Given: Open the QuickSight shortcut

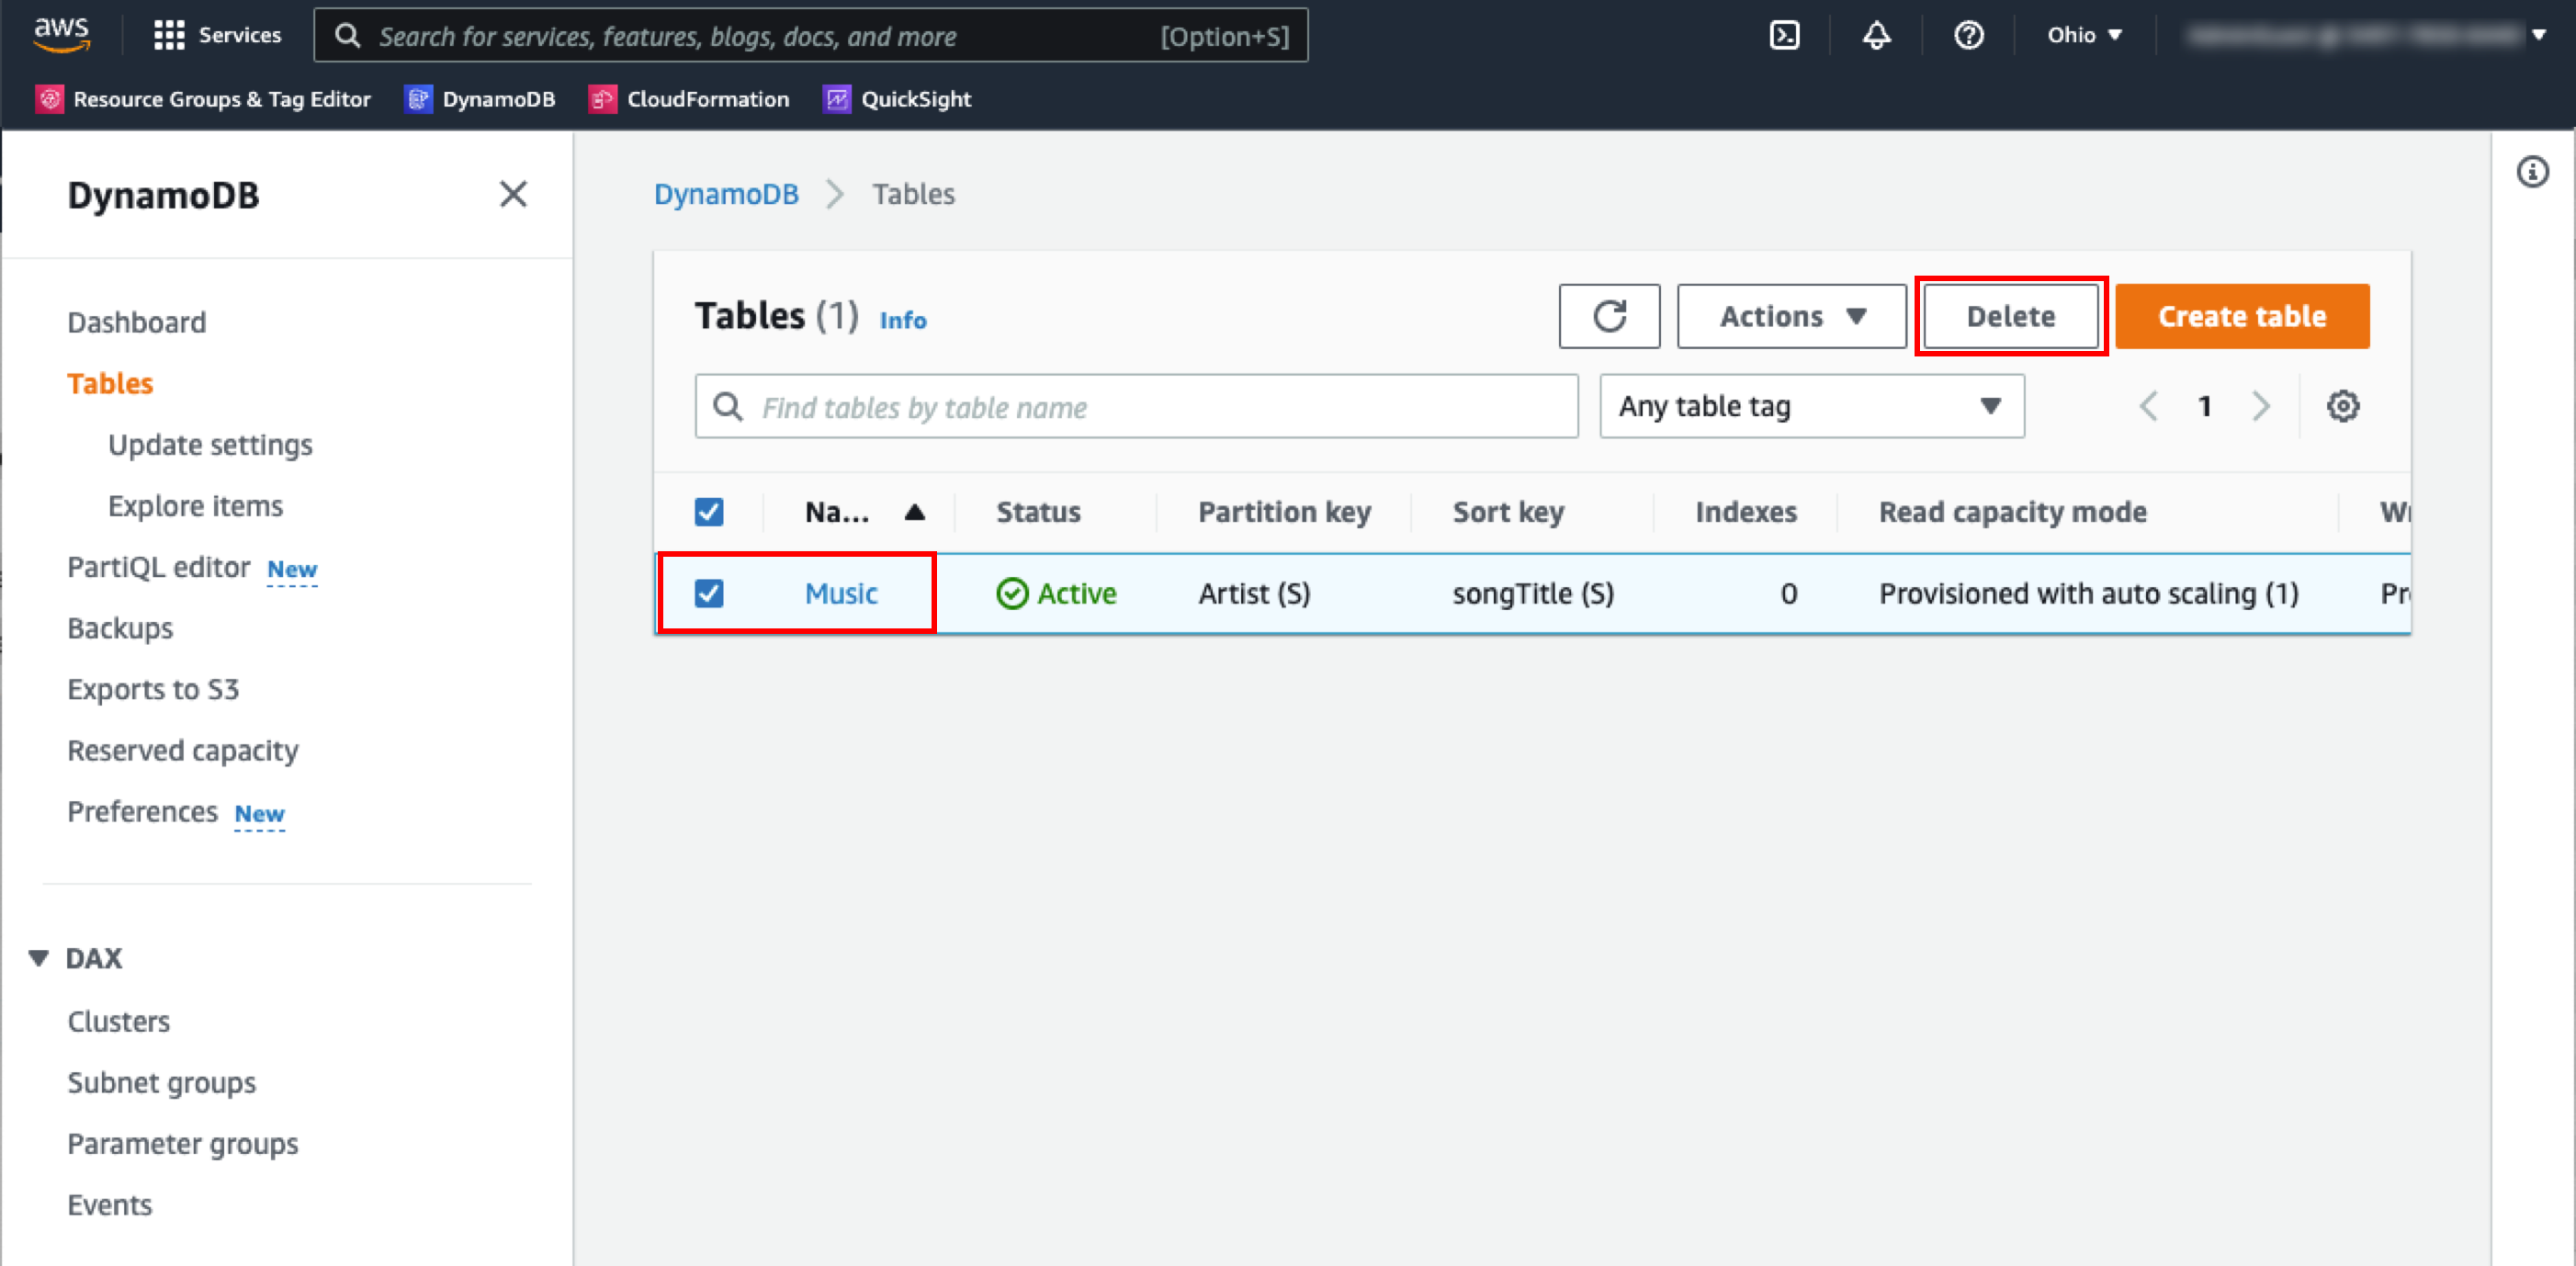Looking at the screenshot, I should [x=897, y=99].
